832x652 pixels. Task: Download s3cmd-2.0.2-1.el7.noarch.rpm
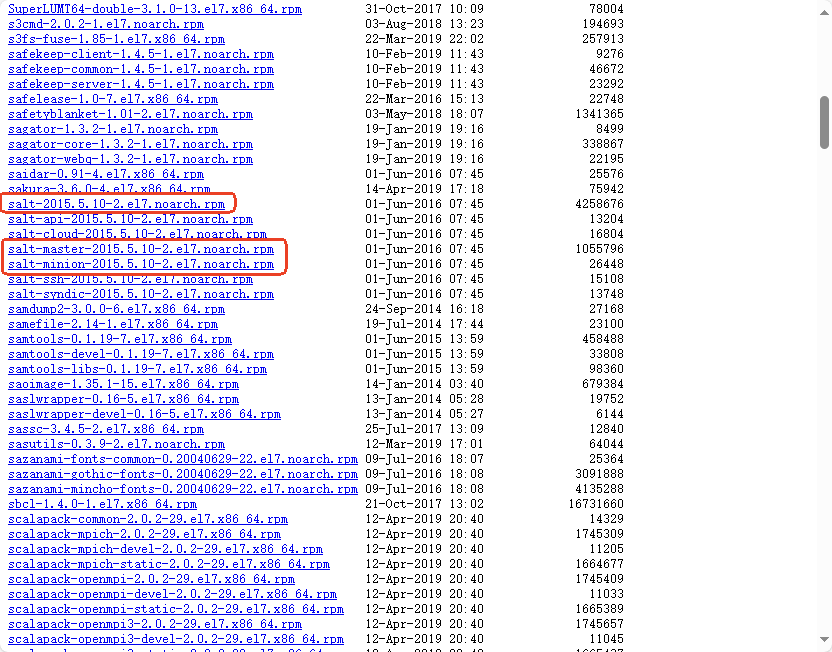pos(106,24)
